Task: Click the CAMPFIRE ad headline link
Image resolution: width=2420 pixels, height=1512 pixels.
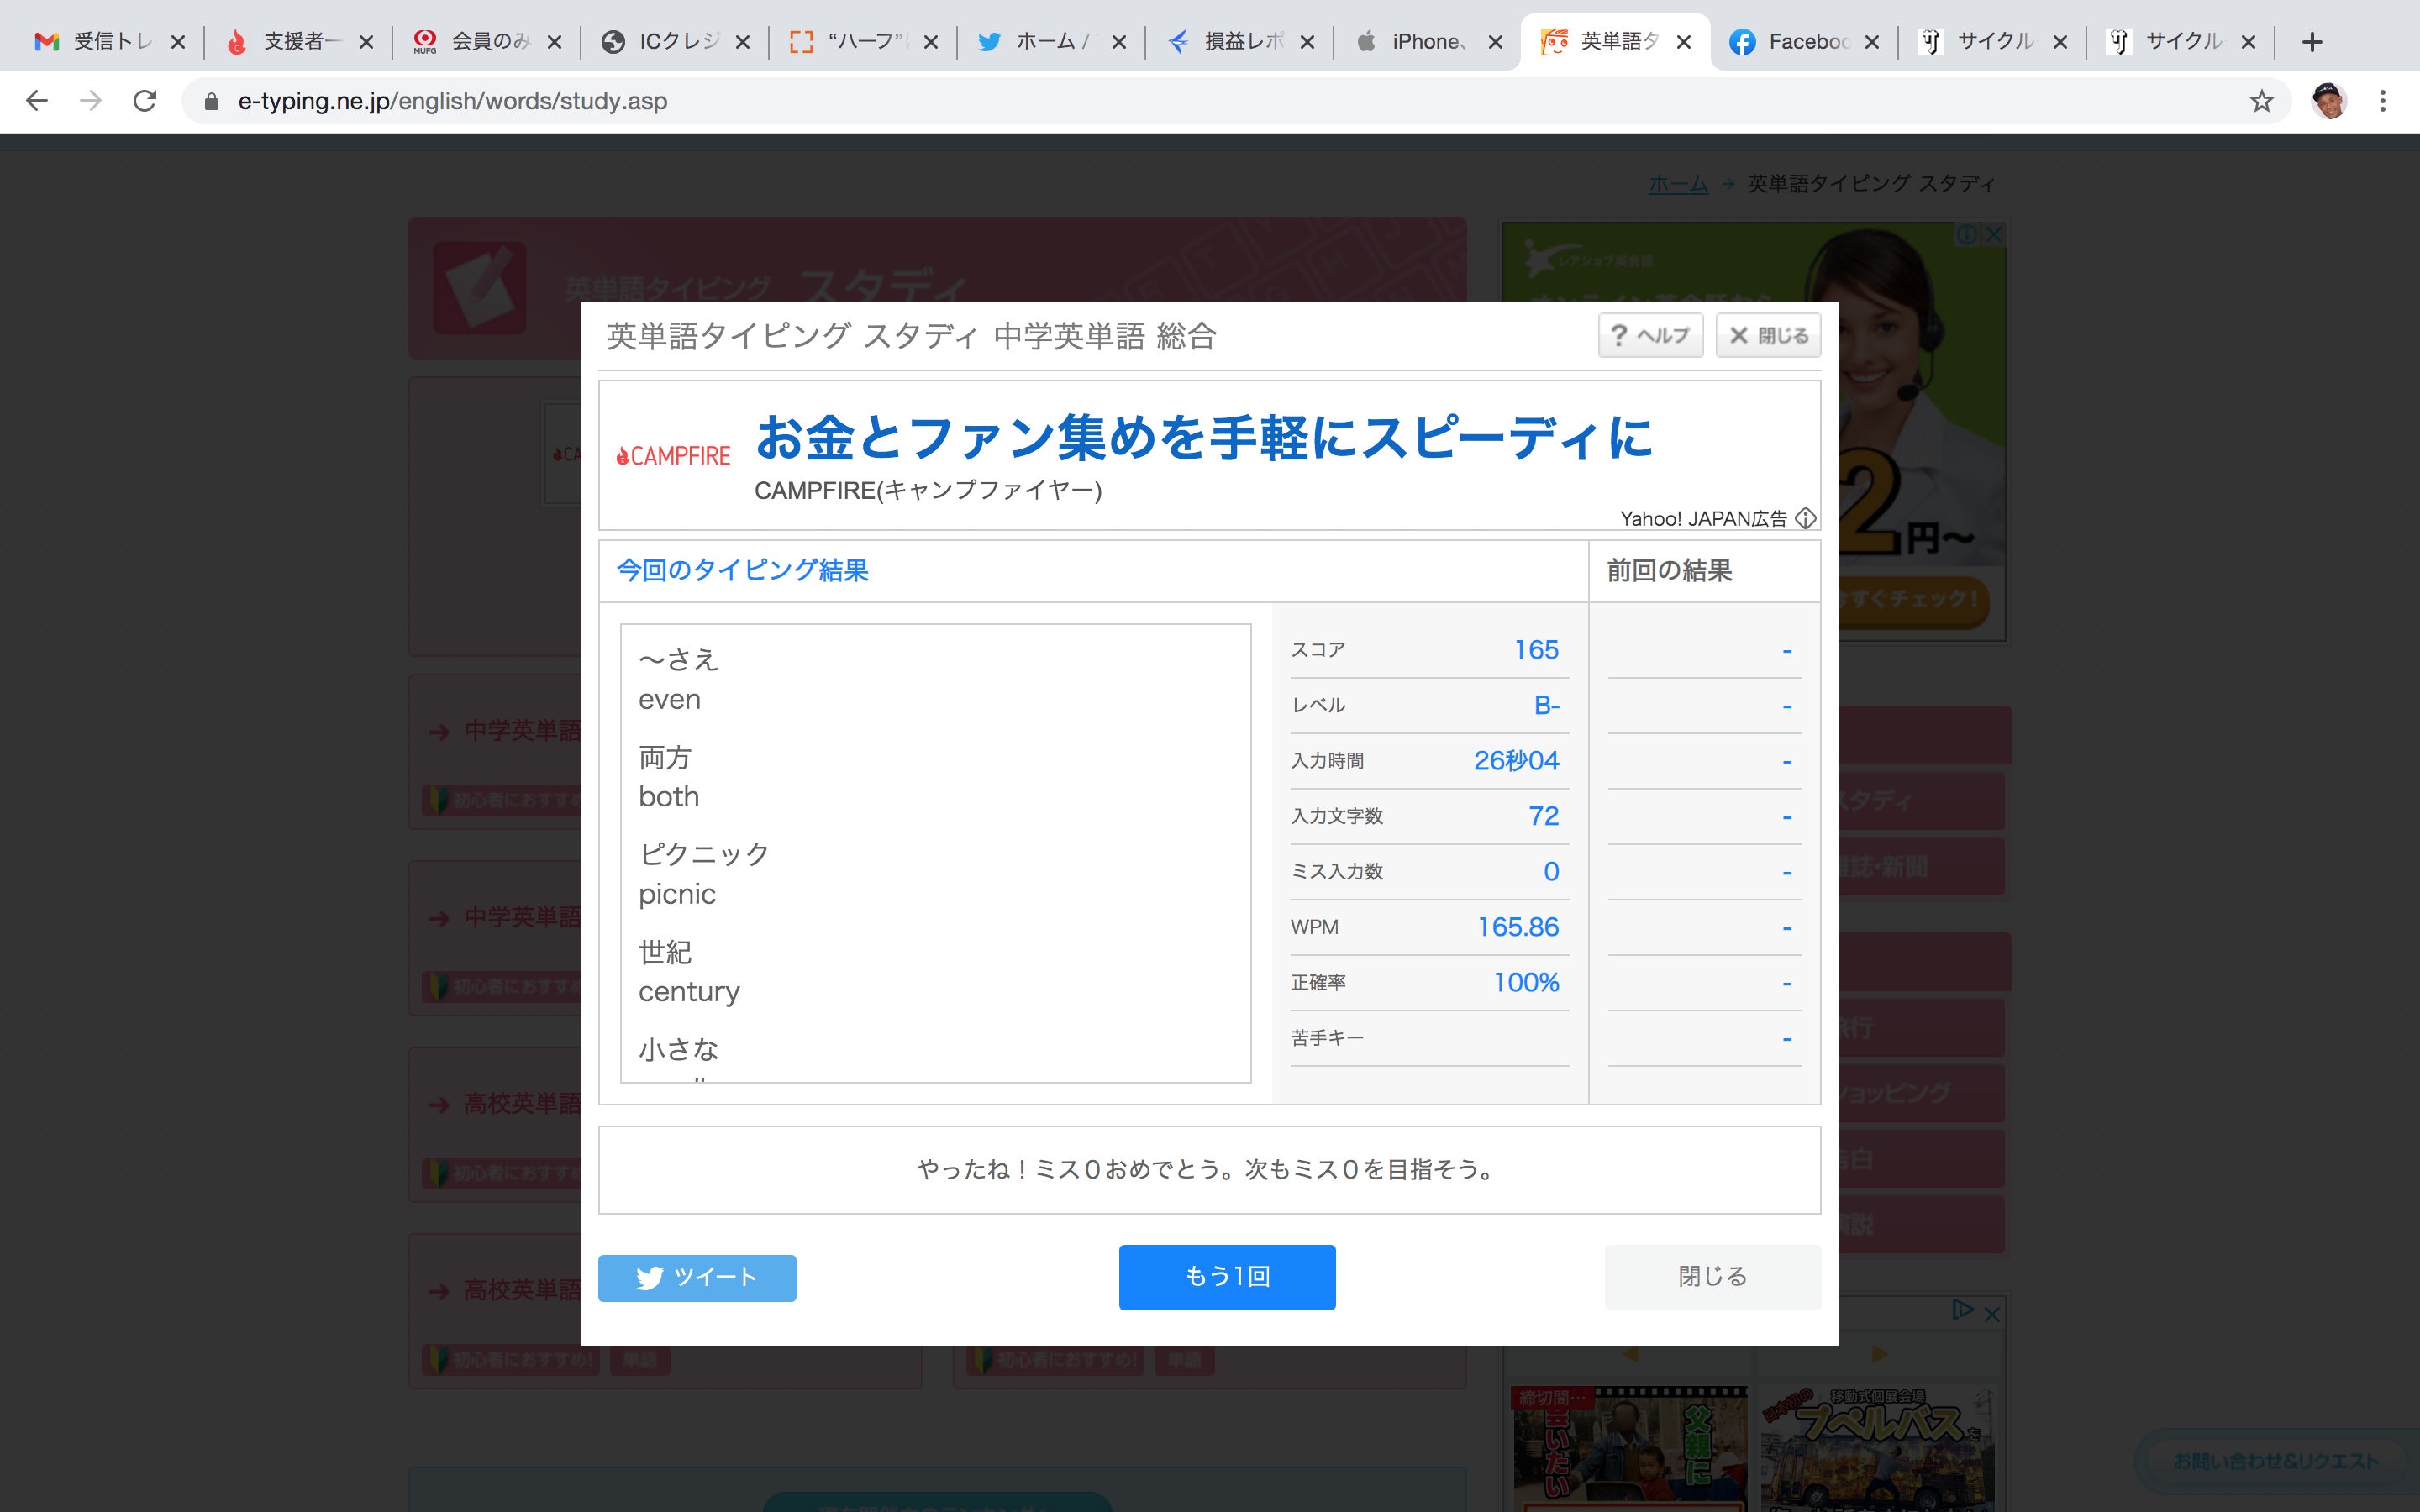Action: click(x=1203, y=438)
